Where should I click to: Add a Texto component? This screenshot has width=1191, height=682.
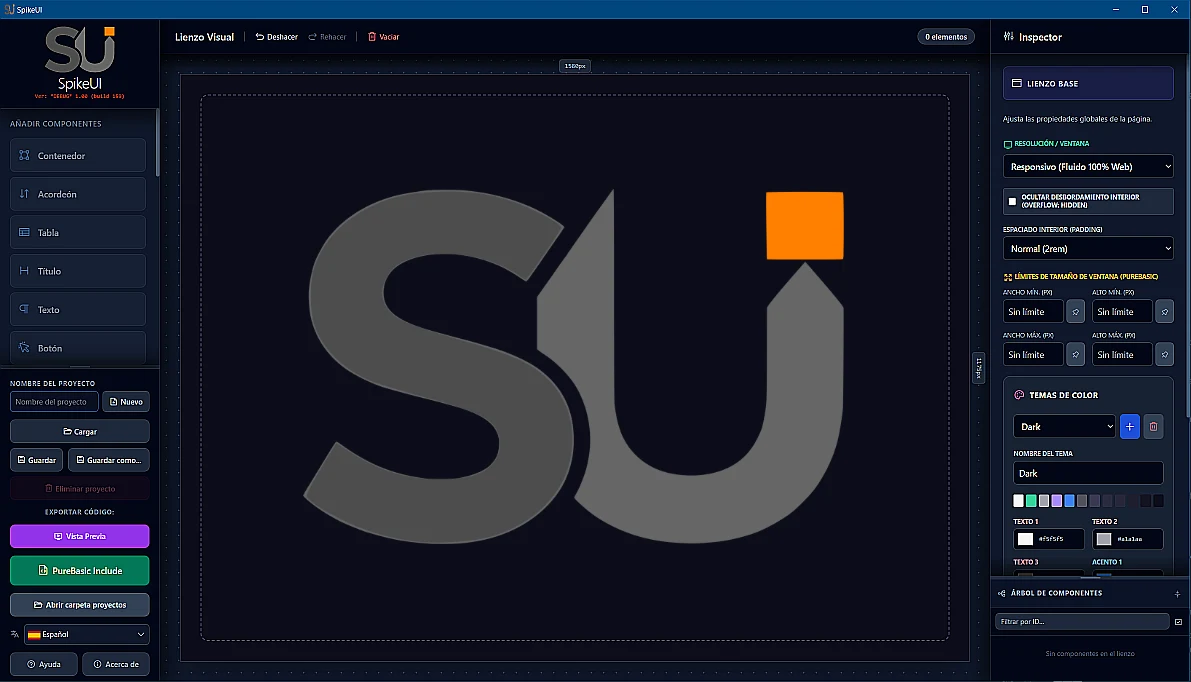[x=77, y=309]
